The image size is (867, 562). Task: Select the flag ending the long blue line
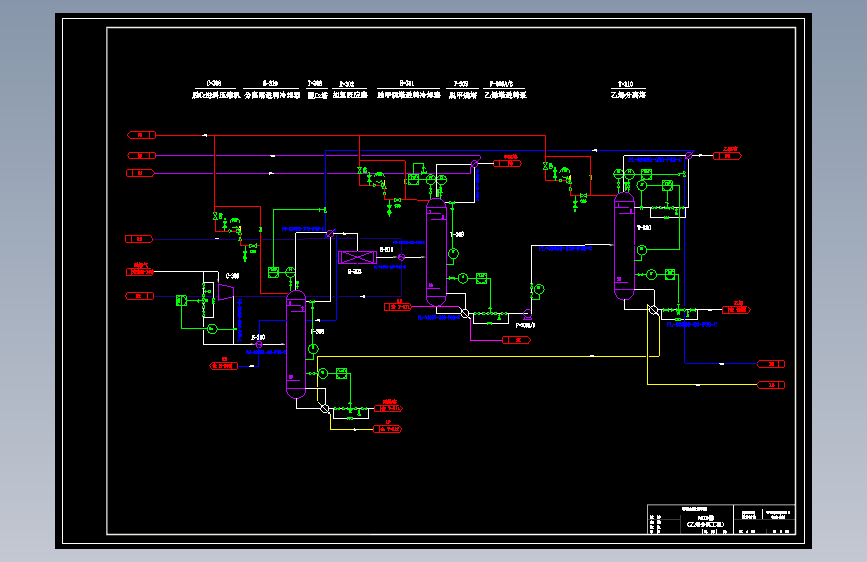(x=771, y=364)
